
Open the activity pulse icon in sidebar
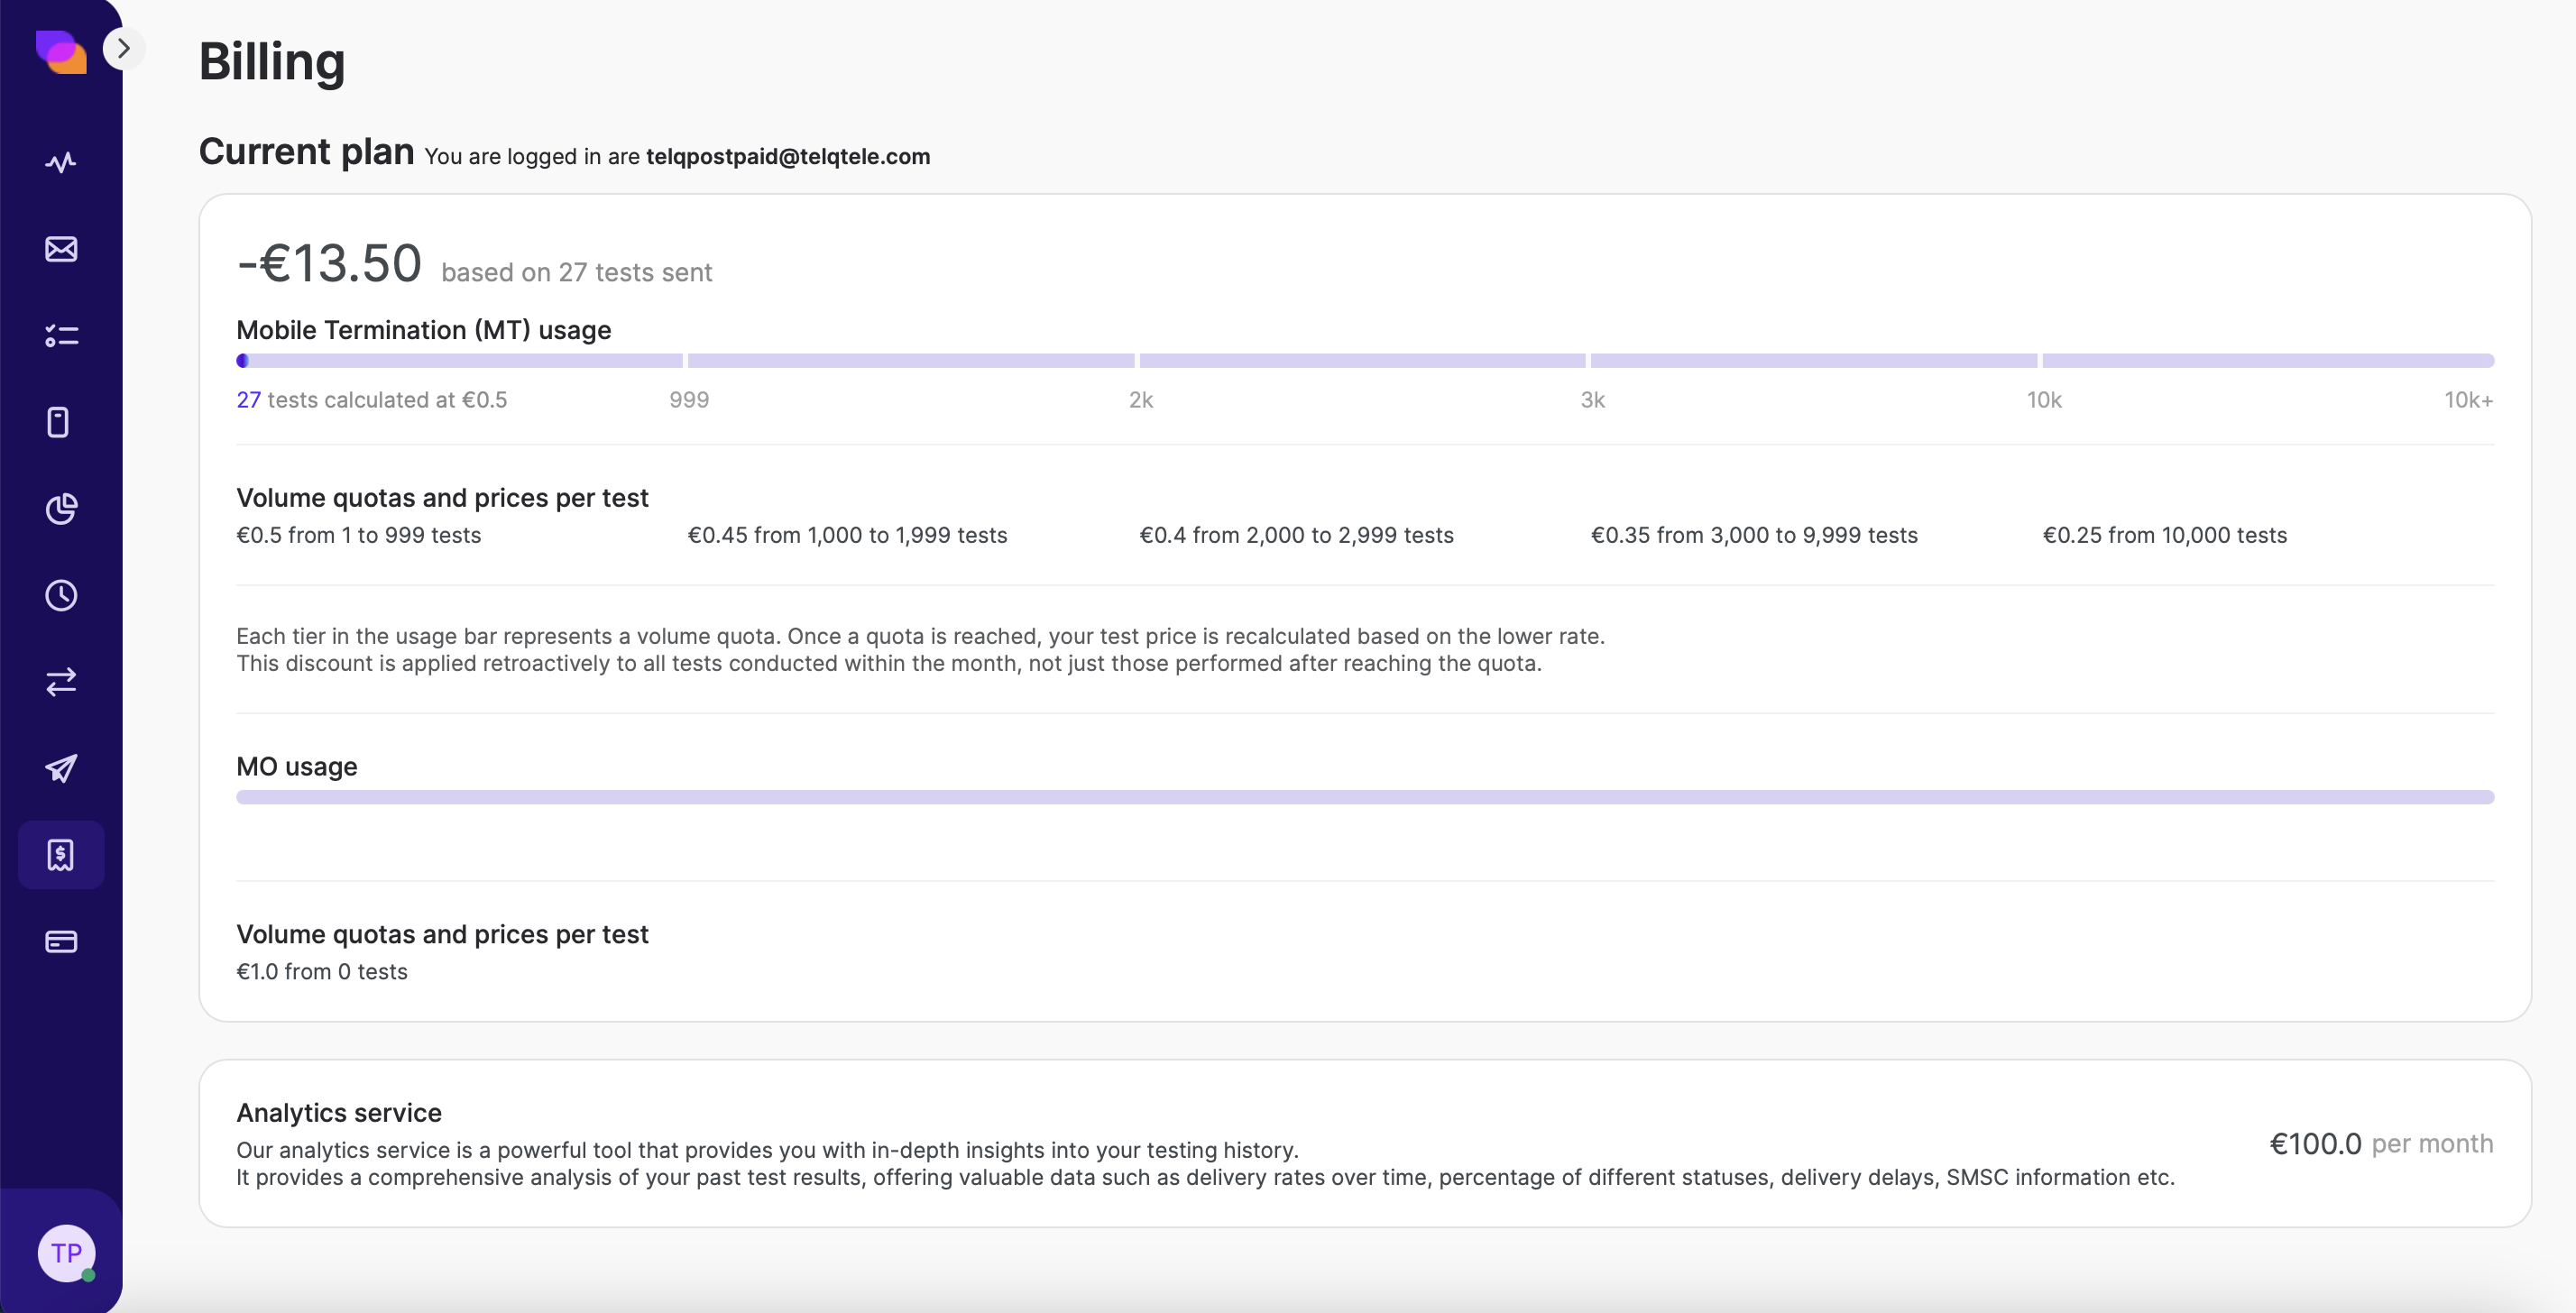61,162
